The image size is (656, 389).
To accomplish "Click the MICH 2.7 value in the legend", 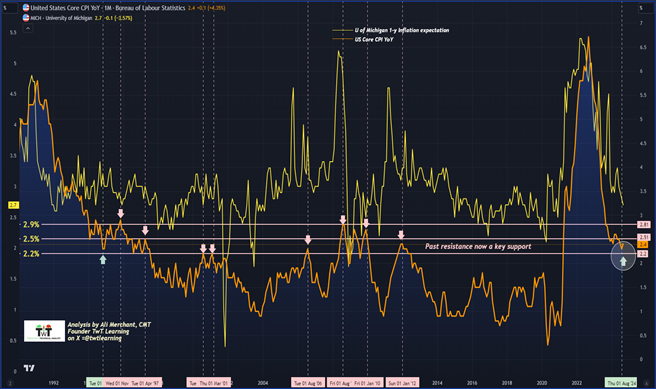I will pyautogui.click(x=98, y=18).
